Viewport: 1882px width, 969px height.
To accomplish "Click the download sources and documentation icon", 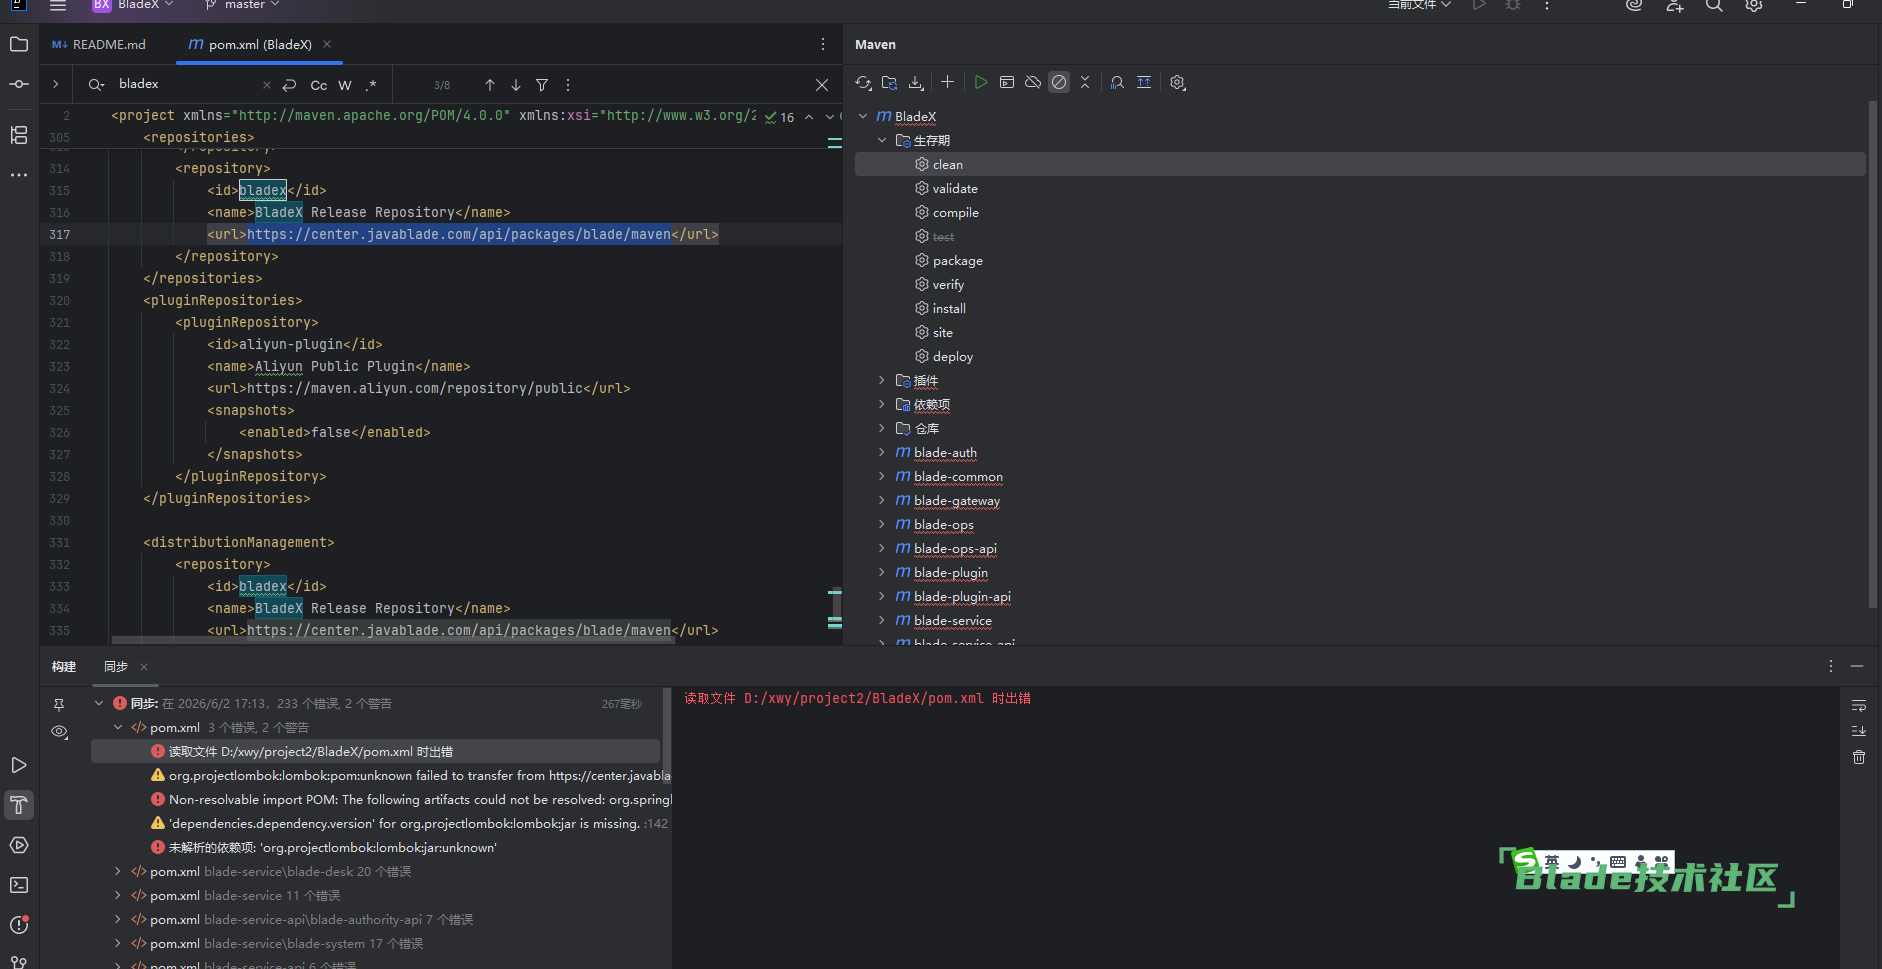I will [x=916, y=83].
